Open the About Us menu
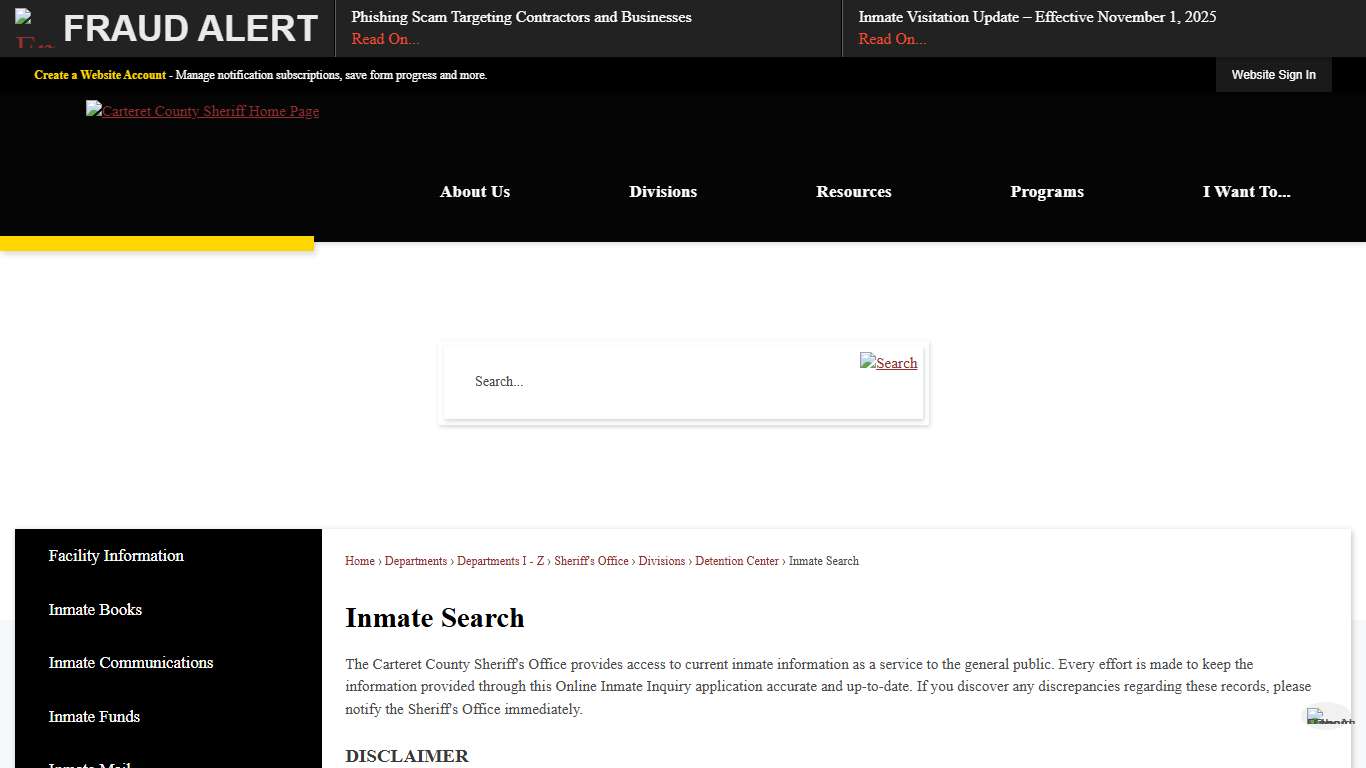The width and height of the screenshot is (1366, 768). pos(474,191)
